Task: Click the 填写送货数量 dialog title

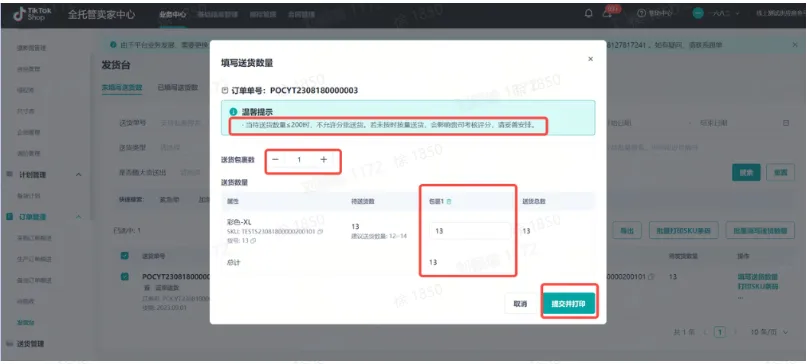Action: point(247,63)
